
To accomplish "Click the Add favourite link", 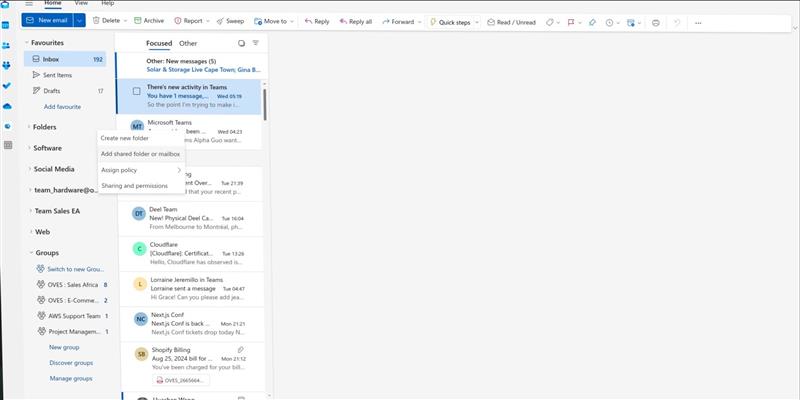I will tap(62, 107).
